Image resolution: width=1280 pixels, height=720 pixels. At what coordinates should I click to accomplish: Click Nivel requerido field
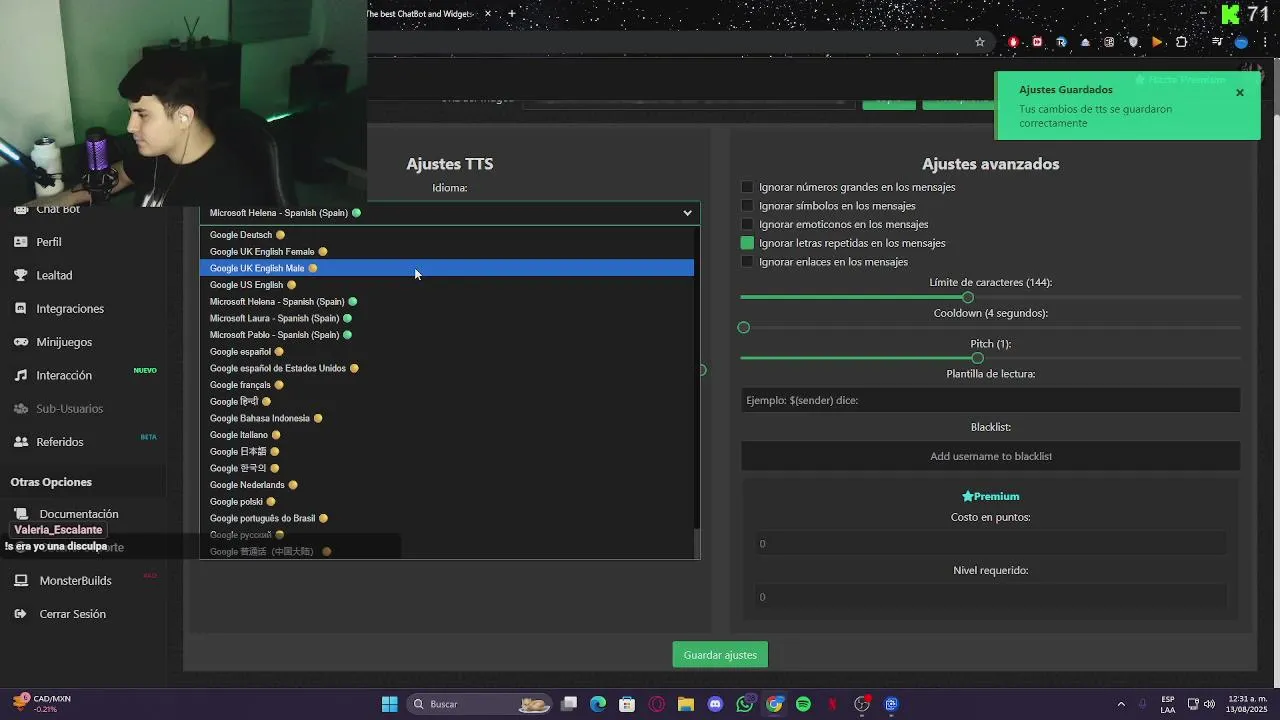(990, 597)
